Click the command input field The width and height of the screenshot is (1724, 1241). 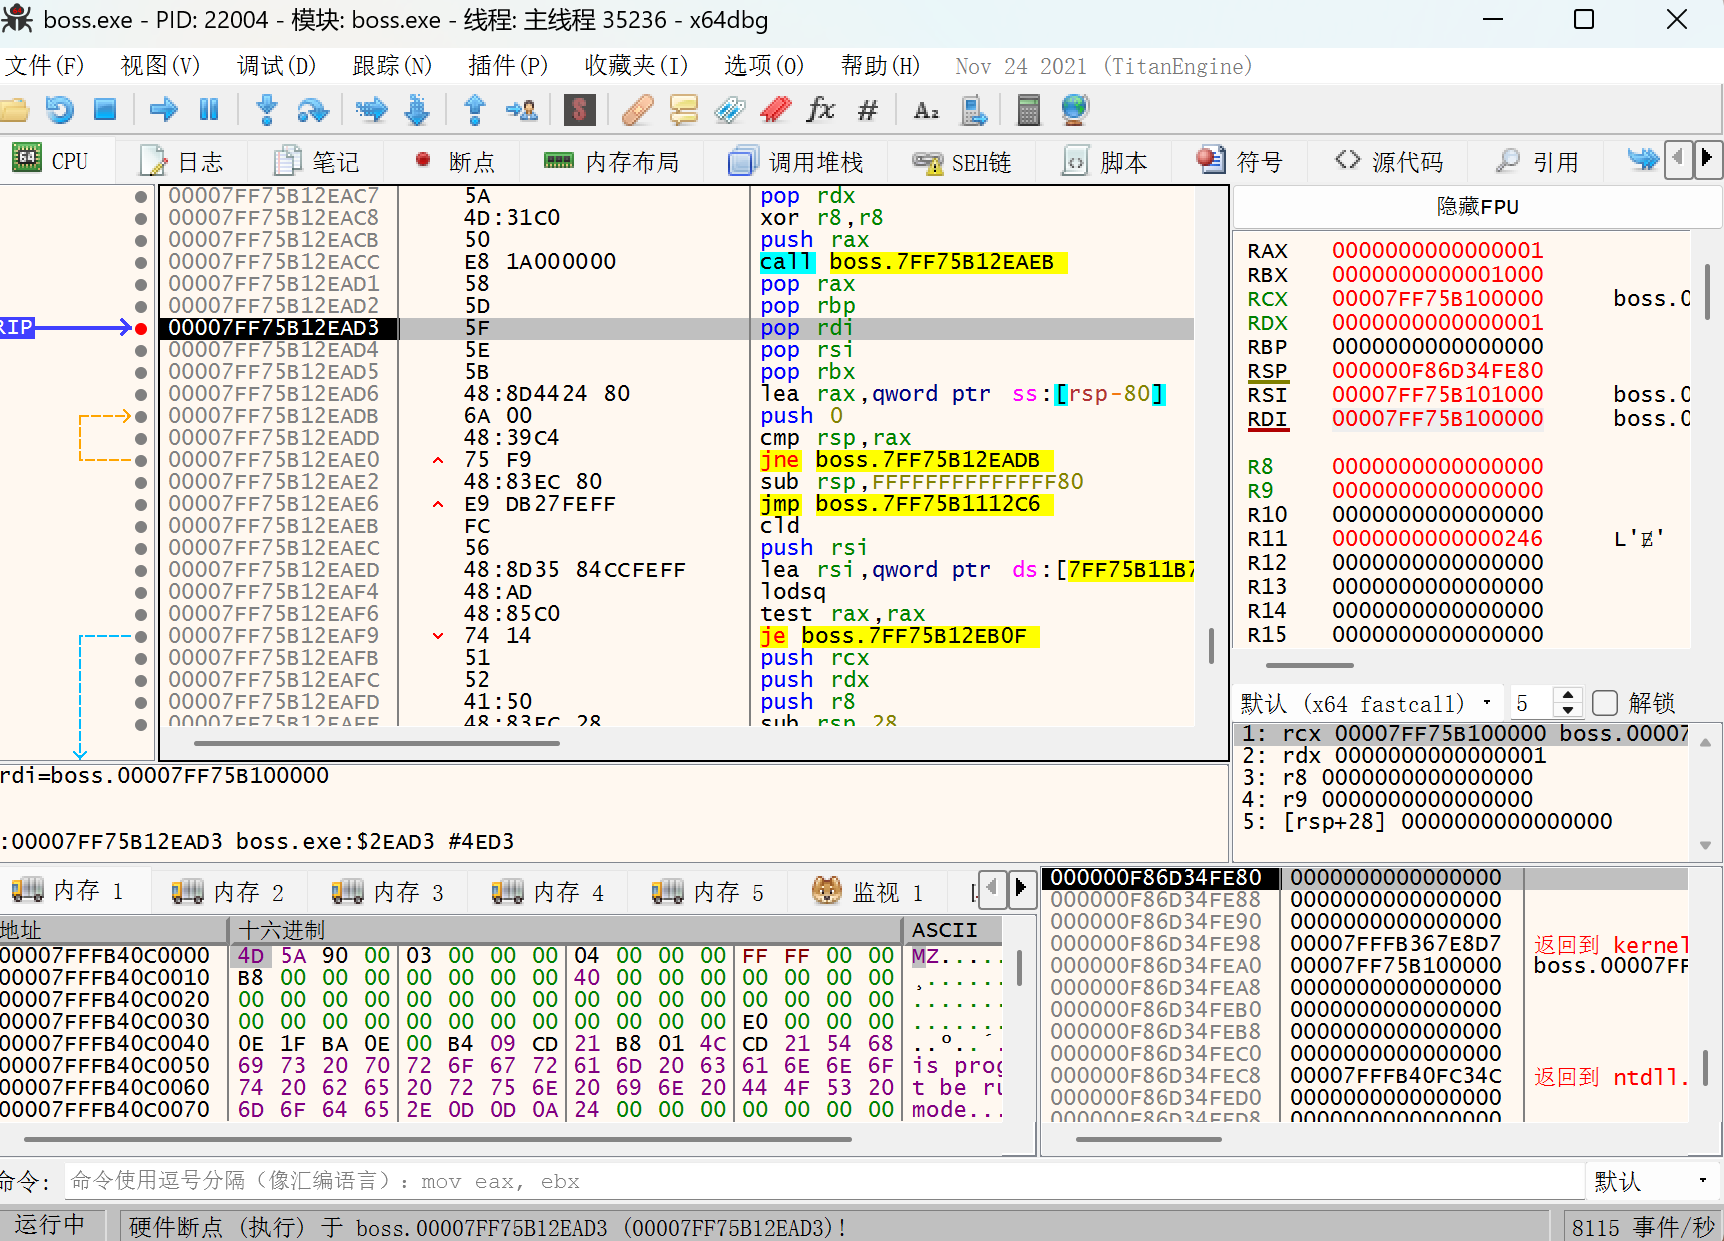click(x=824, y=1181)
